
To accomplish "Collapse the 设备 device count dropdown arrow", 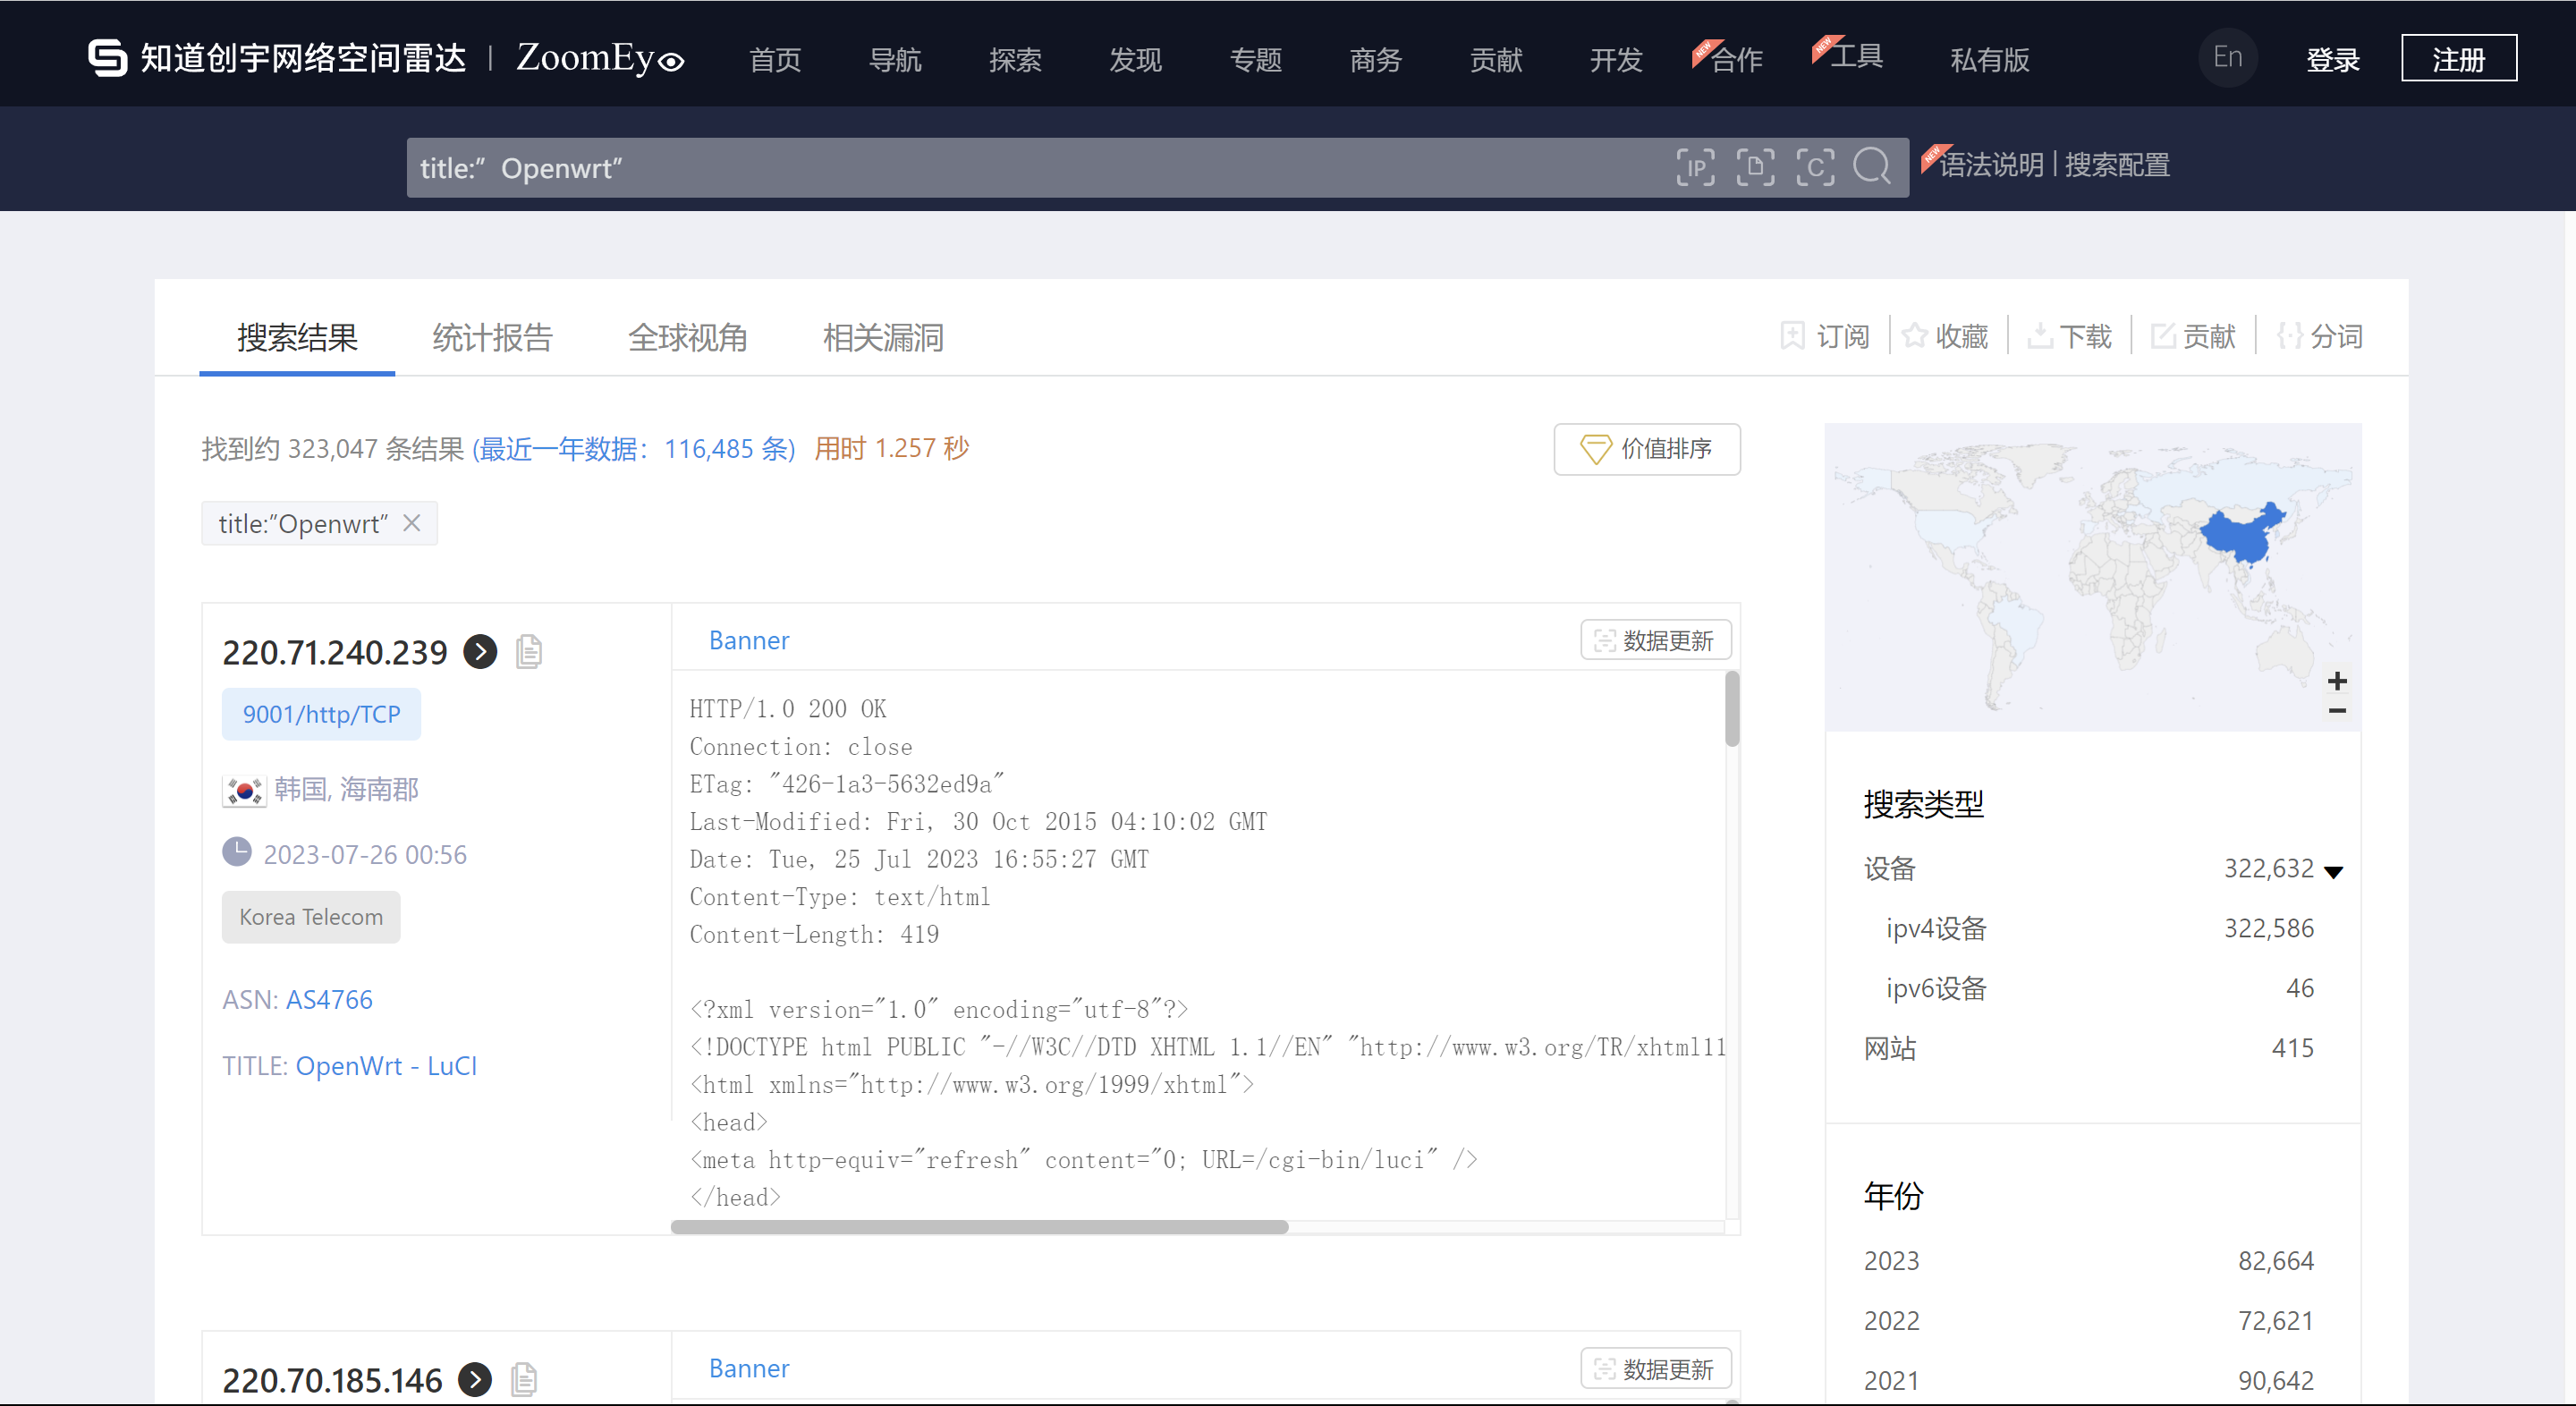I will click(2334, 871).
